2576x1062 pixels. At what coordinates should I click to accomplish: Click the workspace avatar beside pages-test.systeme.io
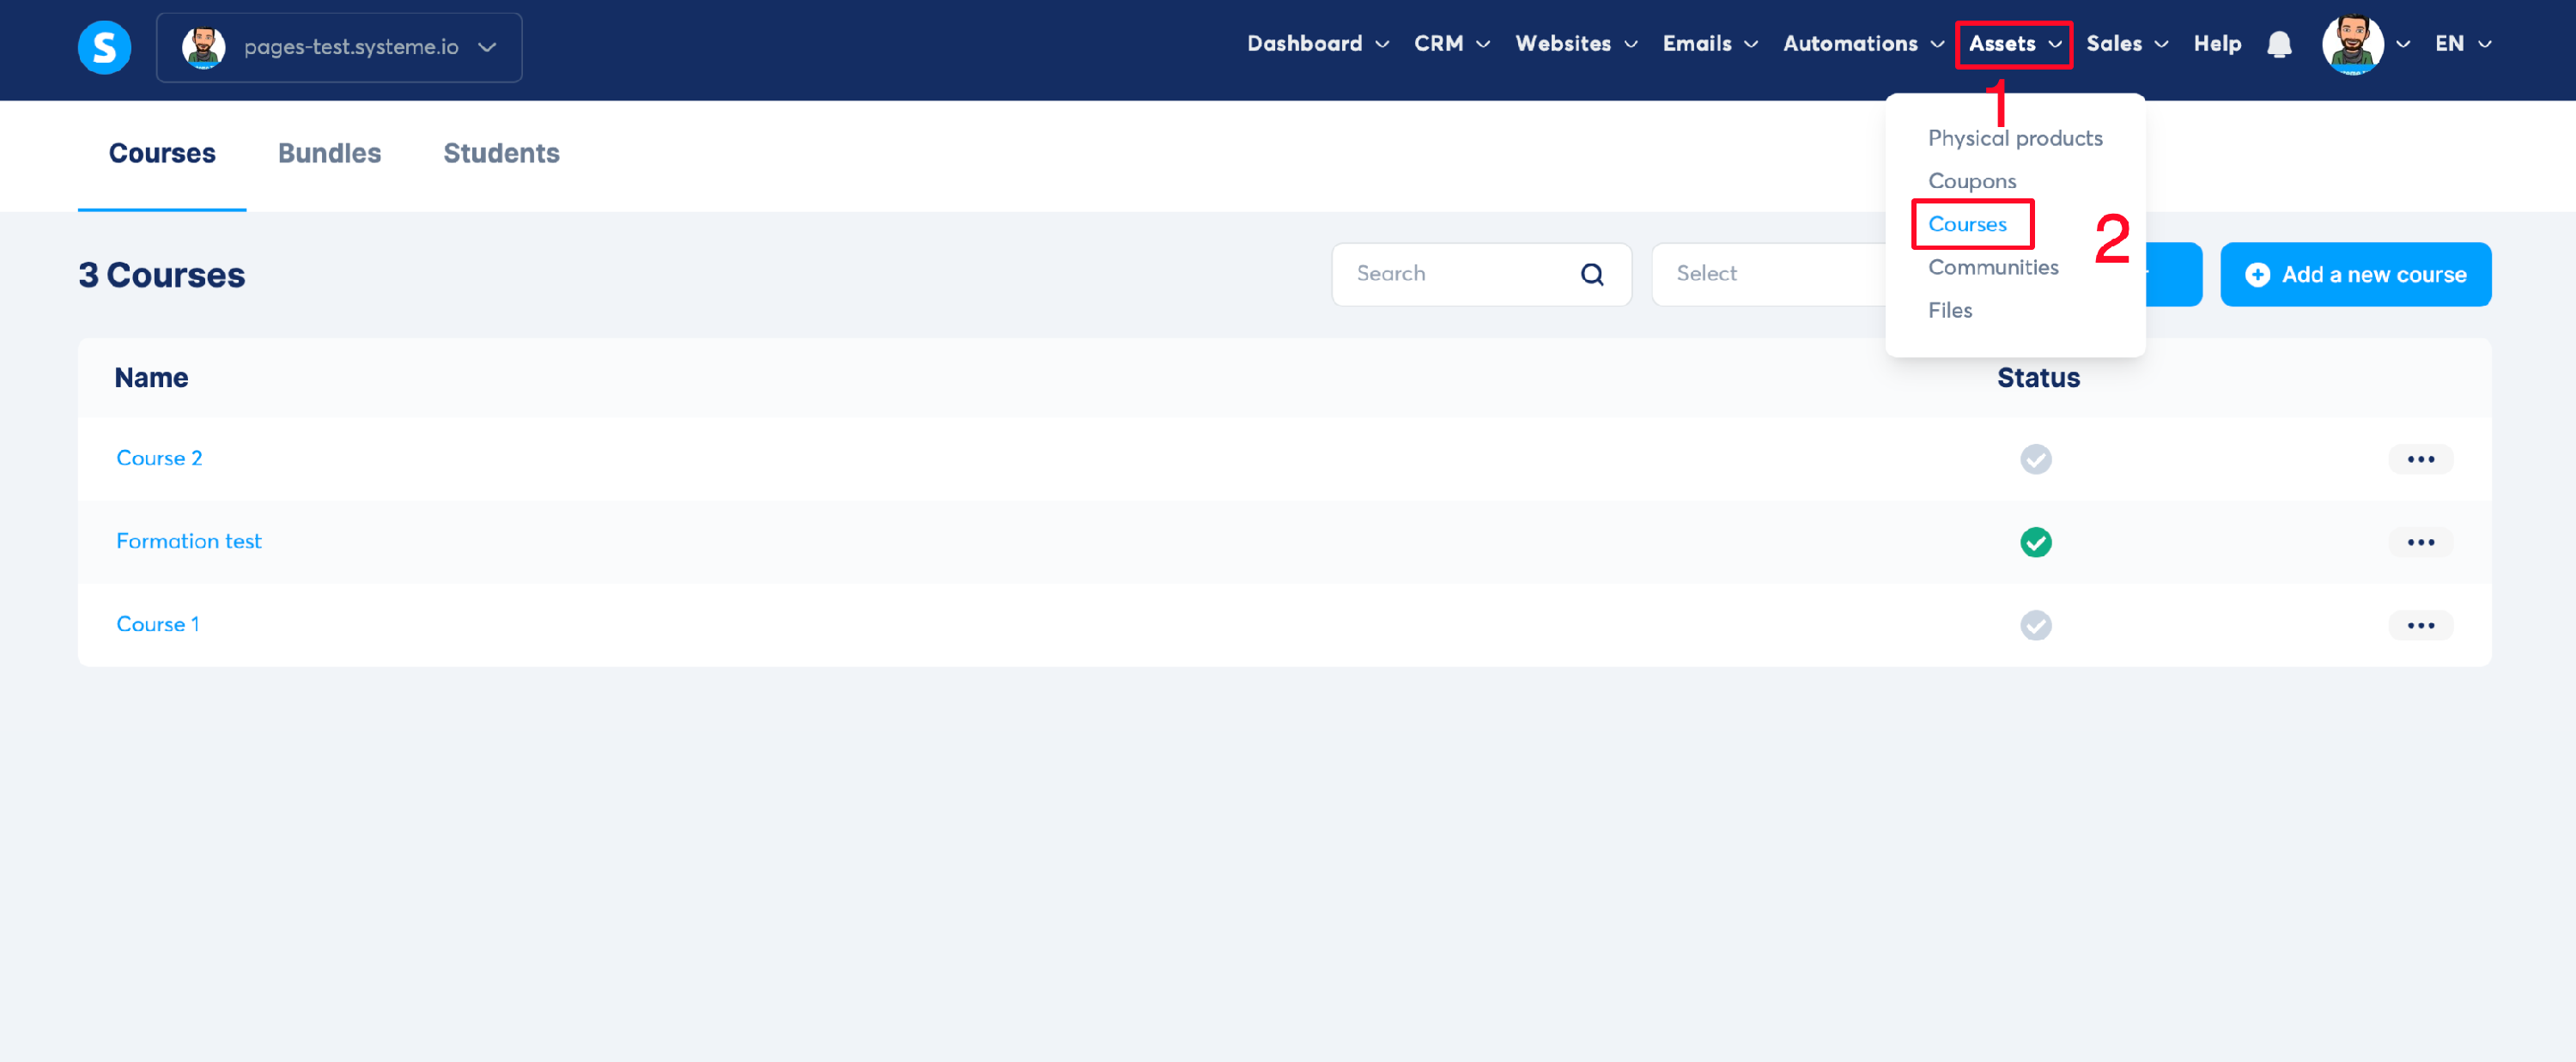[204, 47]
